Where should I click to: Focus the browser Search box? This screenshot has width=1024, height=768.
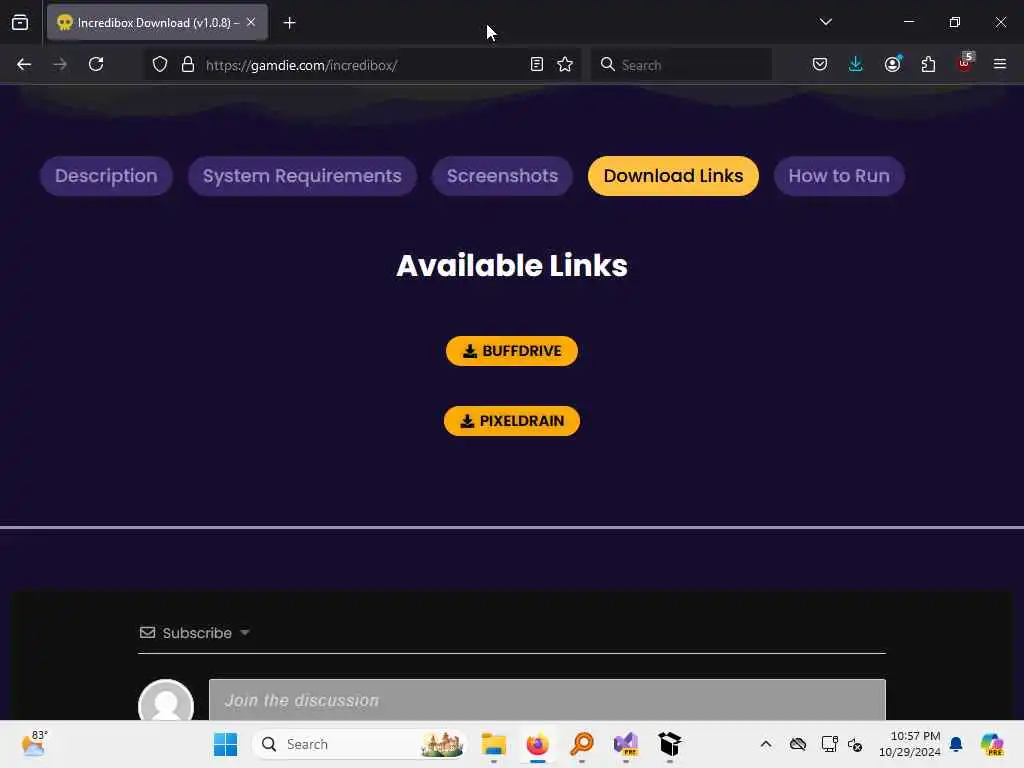681,65
